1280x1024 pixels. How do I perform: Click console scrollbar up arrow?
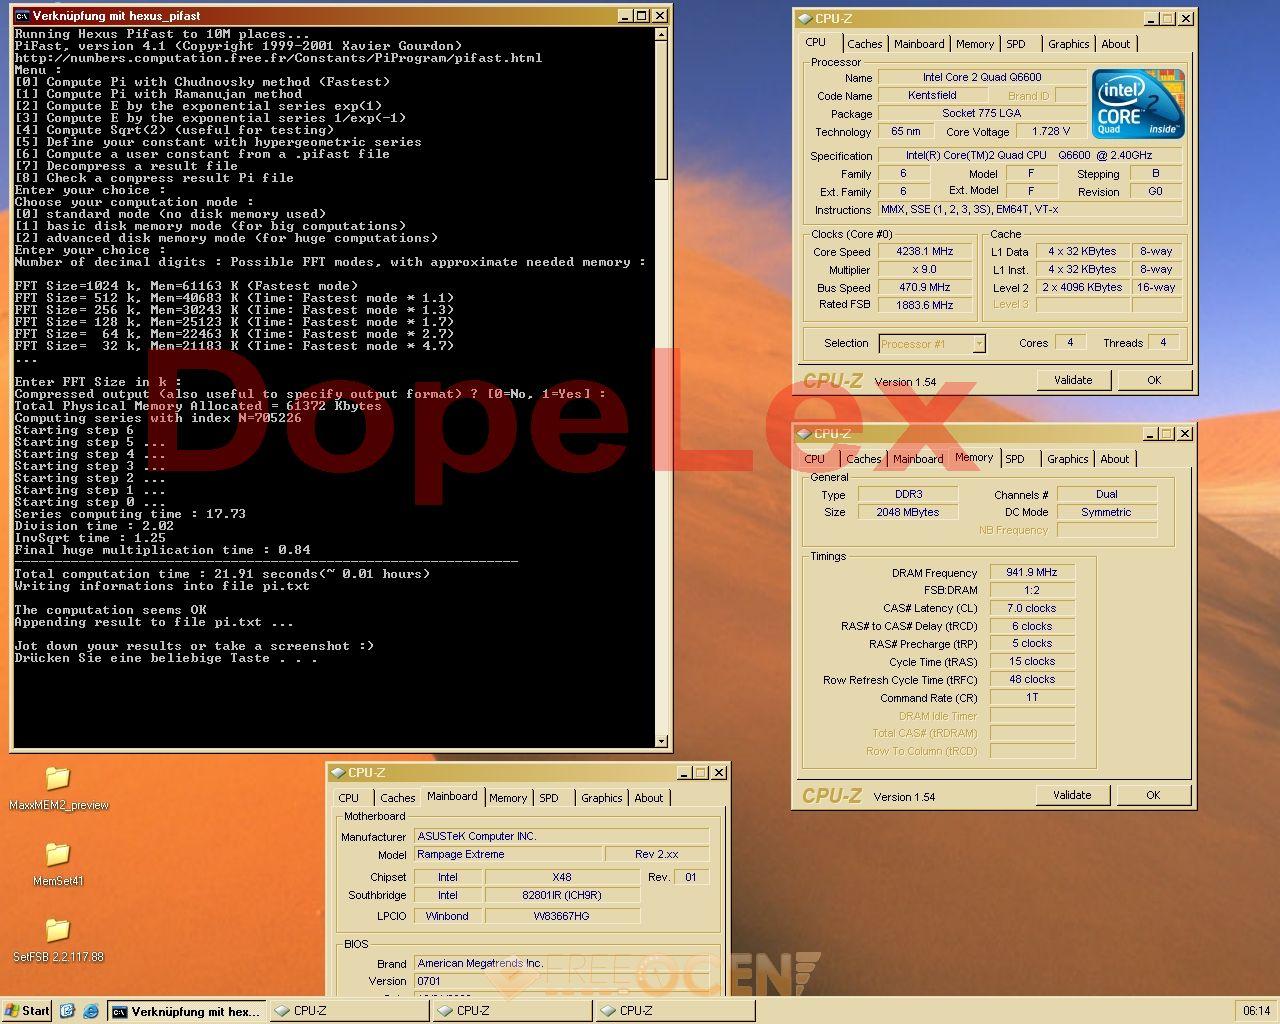click(661, 34)
